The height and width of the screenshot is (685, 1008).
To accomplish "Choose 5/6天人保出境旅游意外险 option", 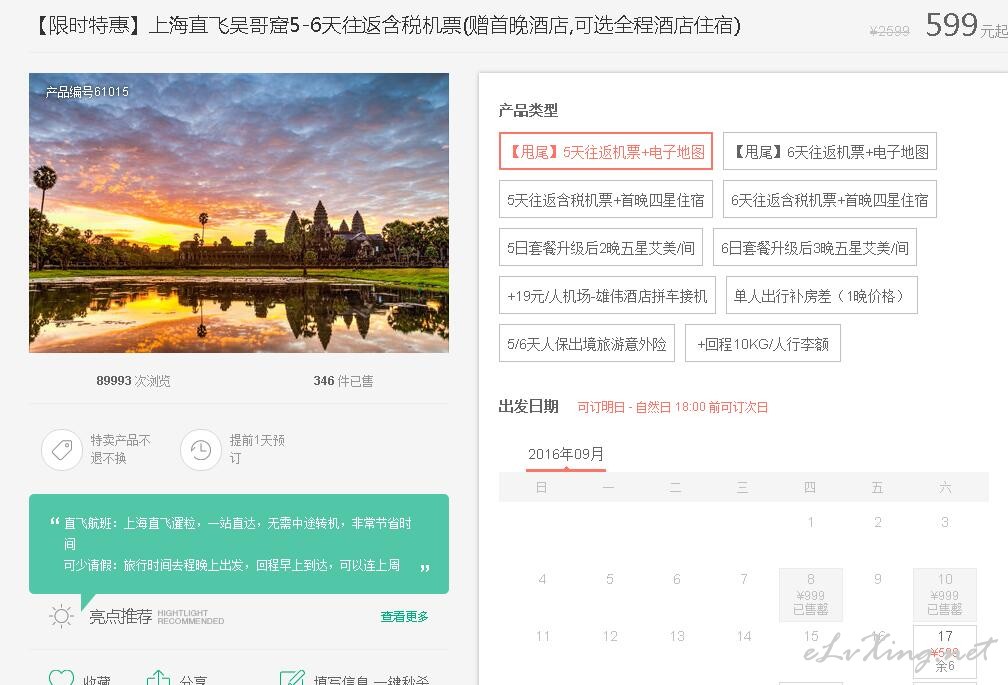I will click(x=586, y=344).
